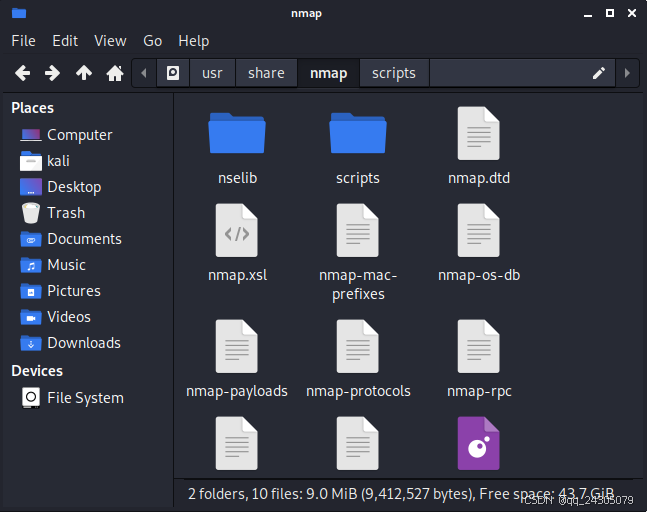
Task: Select the unlabeled file icon below nmap-payloads
Action: click(237, 444)
